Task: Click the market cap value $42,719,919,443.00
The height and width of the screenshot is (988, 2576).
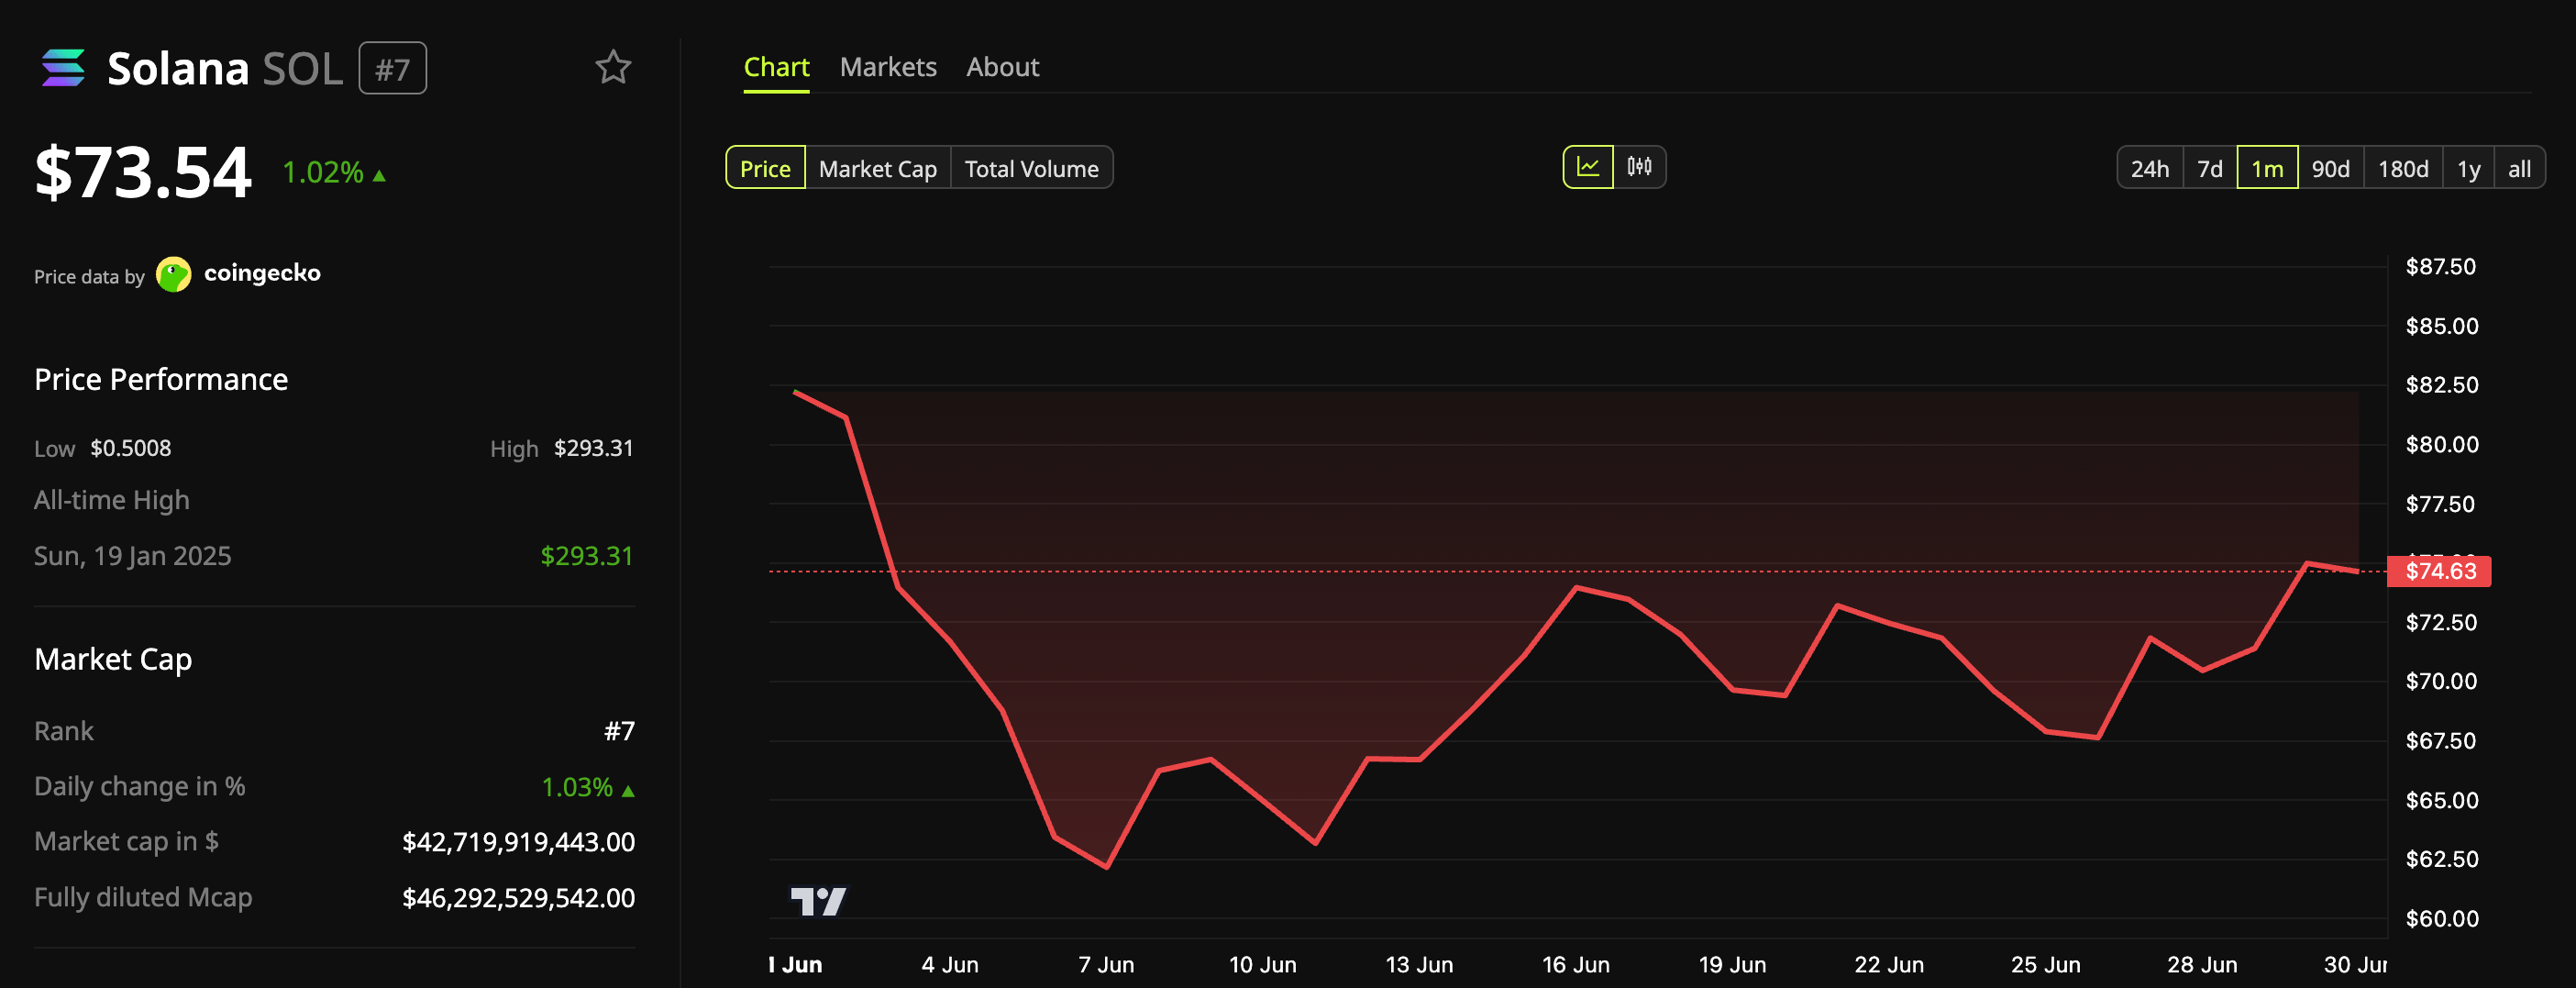Action: tap(518, 842)
